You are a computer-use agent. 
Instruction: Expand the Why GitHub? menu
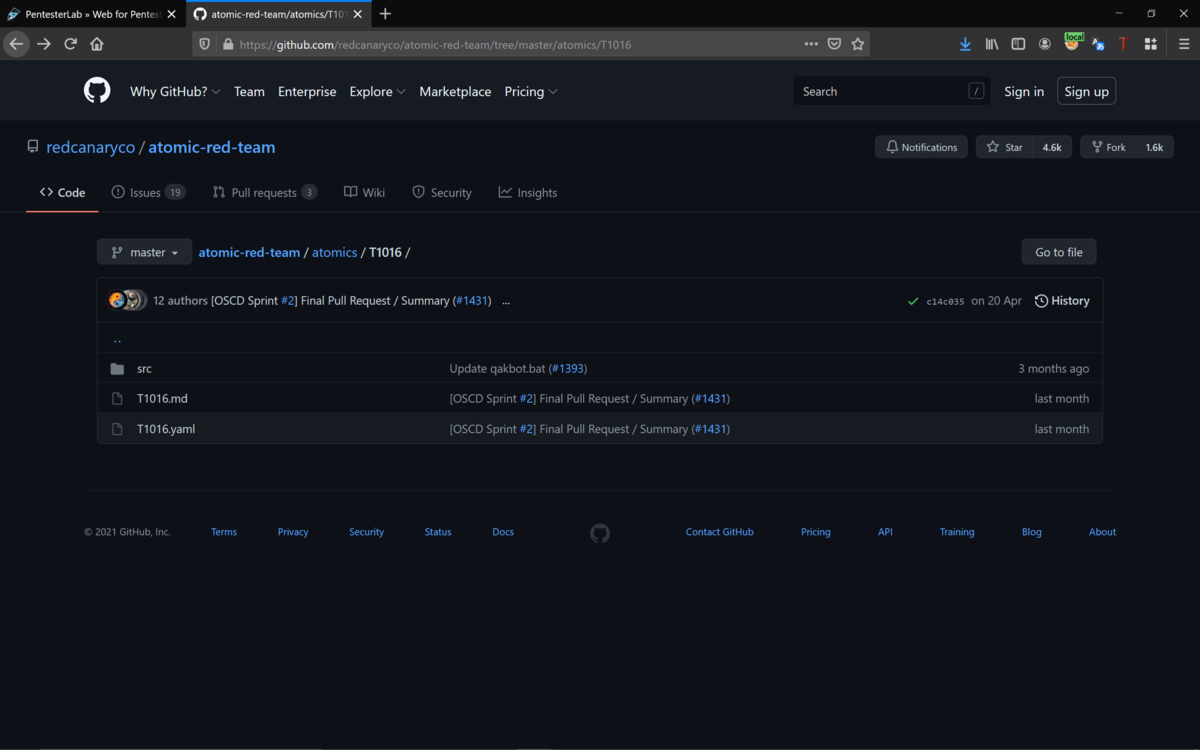(175, 91)
